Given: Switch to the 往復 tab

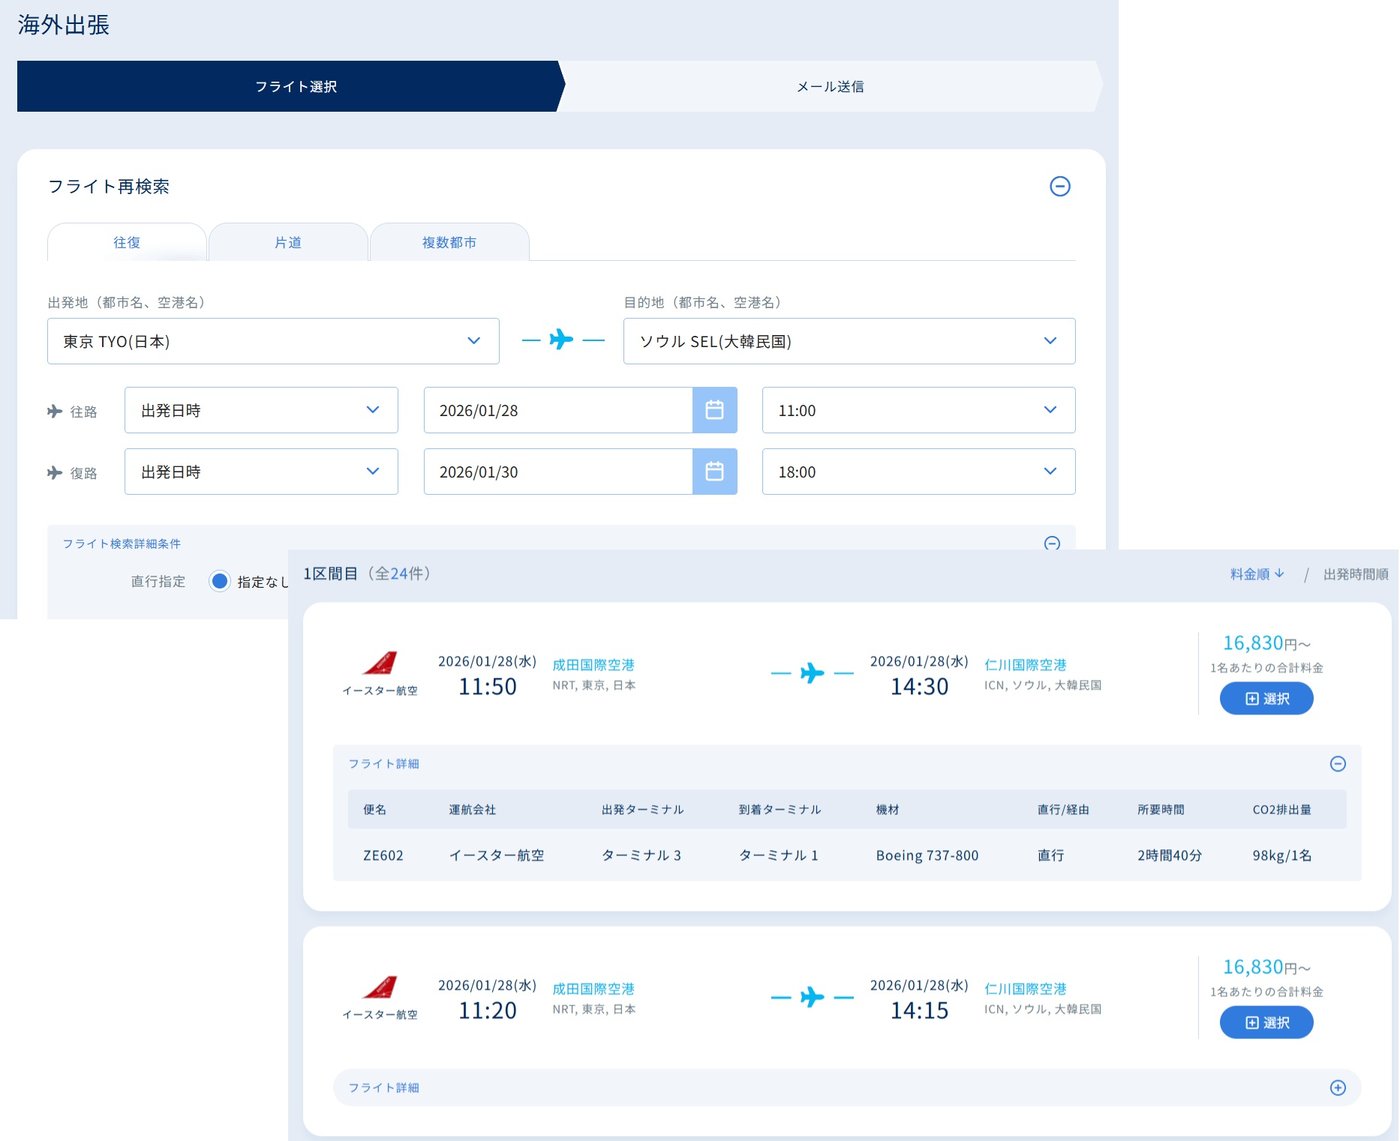Looking at the screenshot, I should tap(127, 242).
